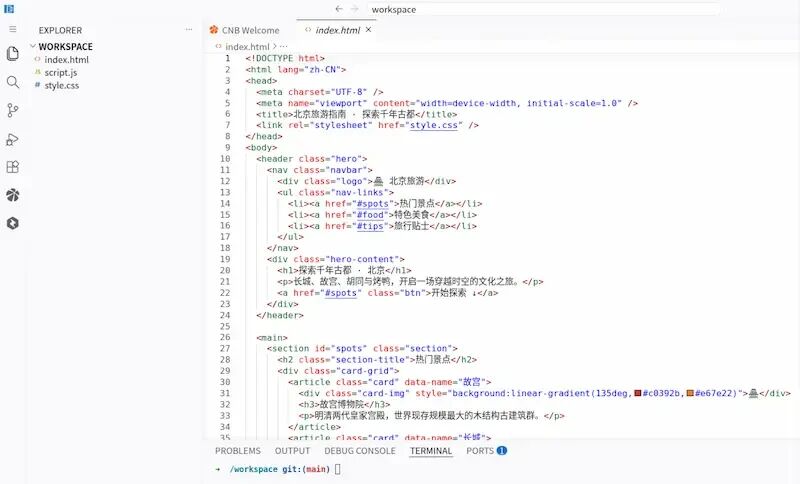Click the app logo in top-left corner
The height and width of the screenshot is (484, 800).
coord(9,9)
